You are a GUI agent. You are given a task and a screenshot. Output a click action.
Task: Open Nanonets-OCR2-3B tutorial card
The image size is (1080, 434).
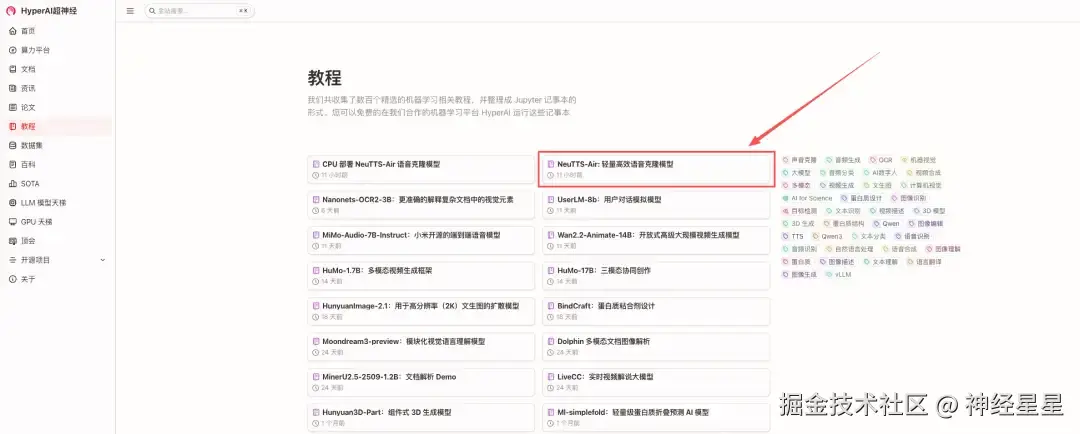(x=421, y=205)
